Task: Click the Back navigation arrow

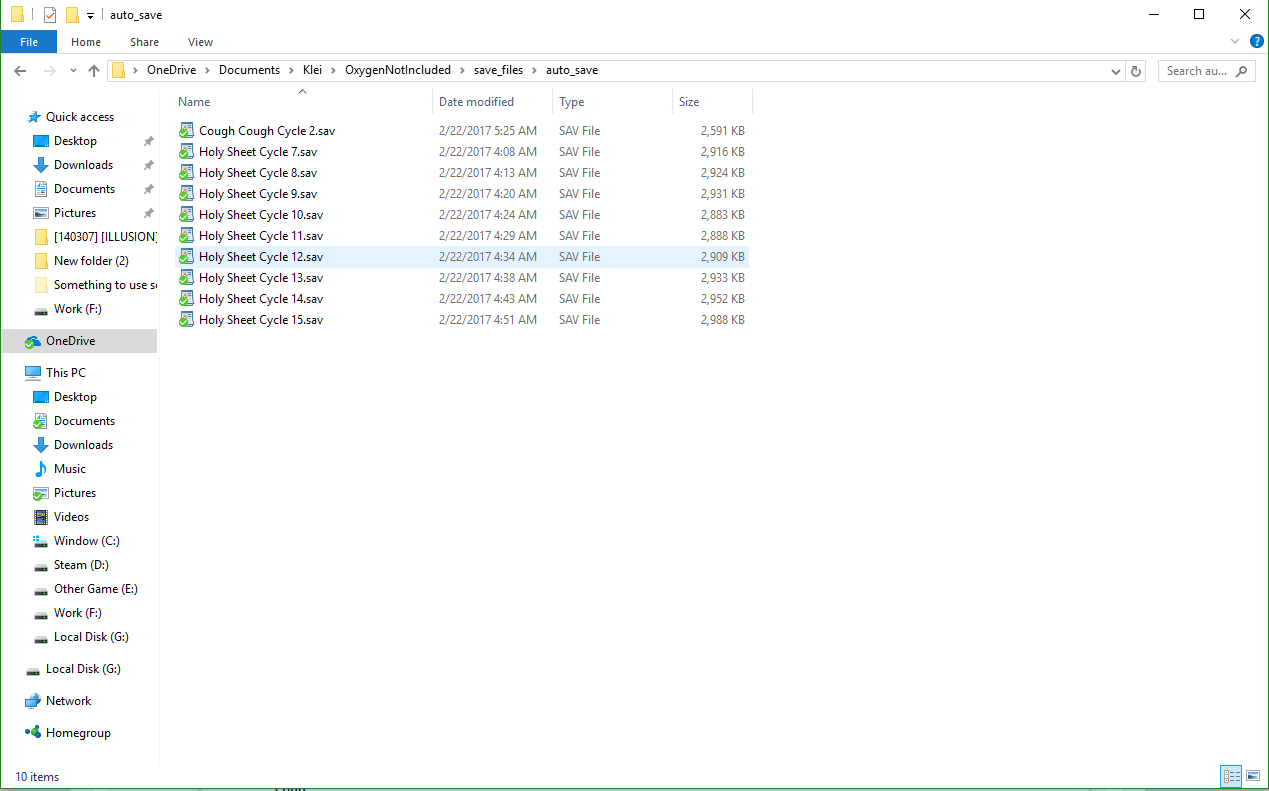Action: pos(20,71)
